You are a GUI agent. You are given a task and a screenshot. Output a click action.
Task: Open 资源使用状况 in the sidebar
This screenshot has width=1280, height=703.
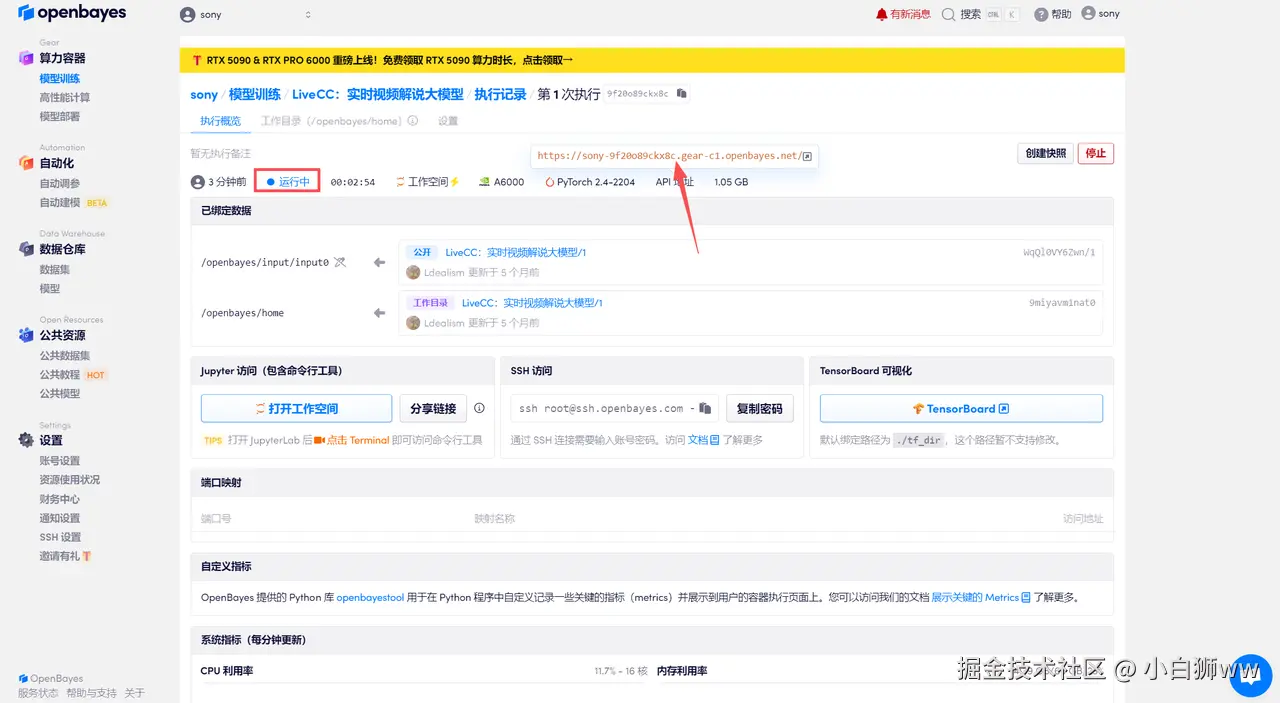tap(70, 479)
